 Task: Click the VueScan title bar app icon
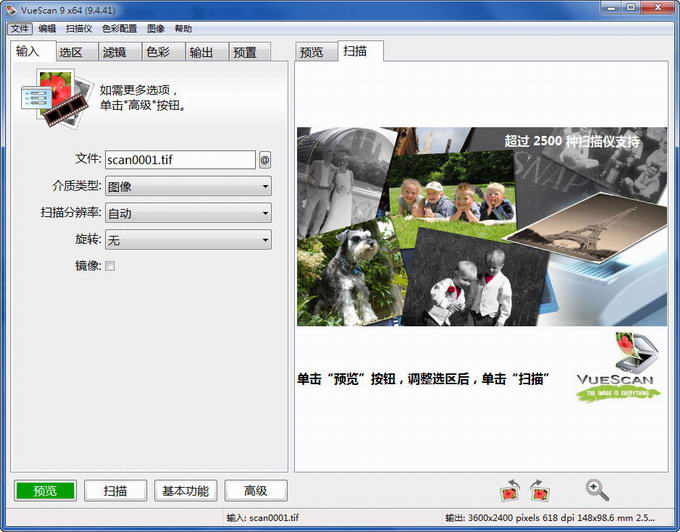[x=11, y=10]
